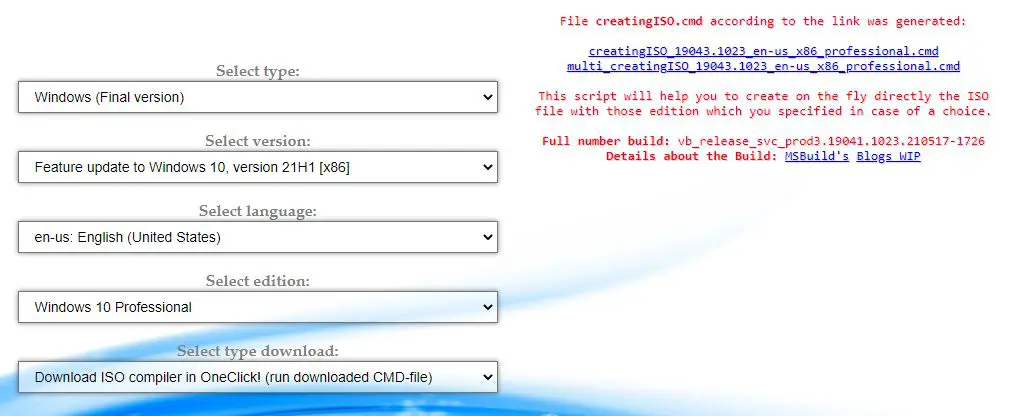Open the Select language dropdown
The height and width of the screenshot is (416, 1012).
click(x=258, y=237)
